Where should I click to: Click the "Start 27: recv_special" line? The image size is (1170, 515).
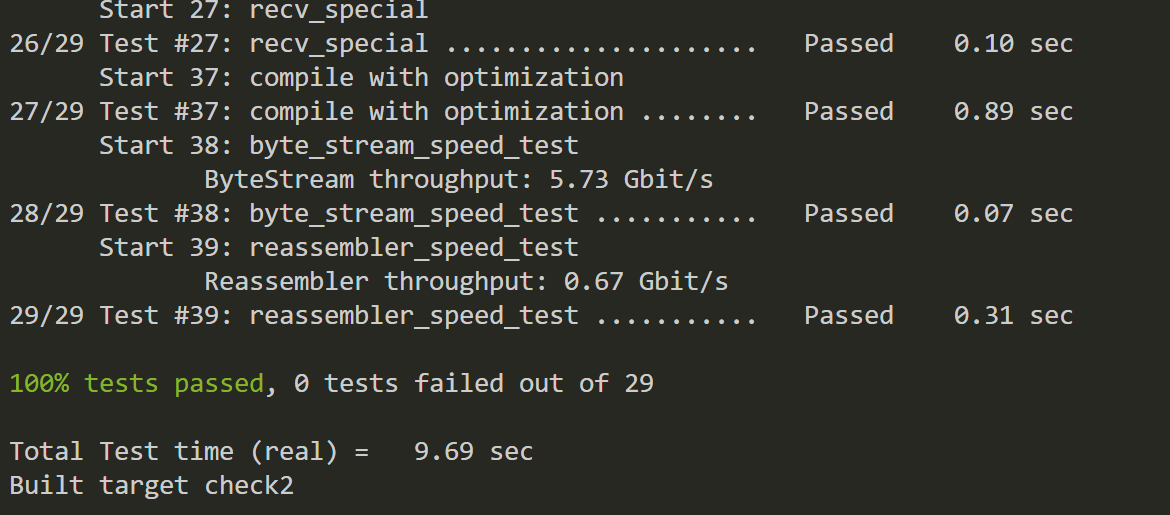(263, 11)
